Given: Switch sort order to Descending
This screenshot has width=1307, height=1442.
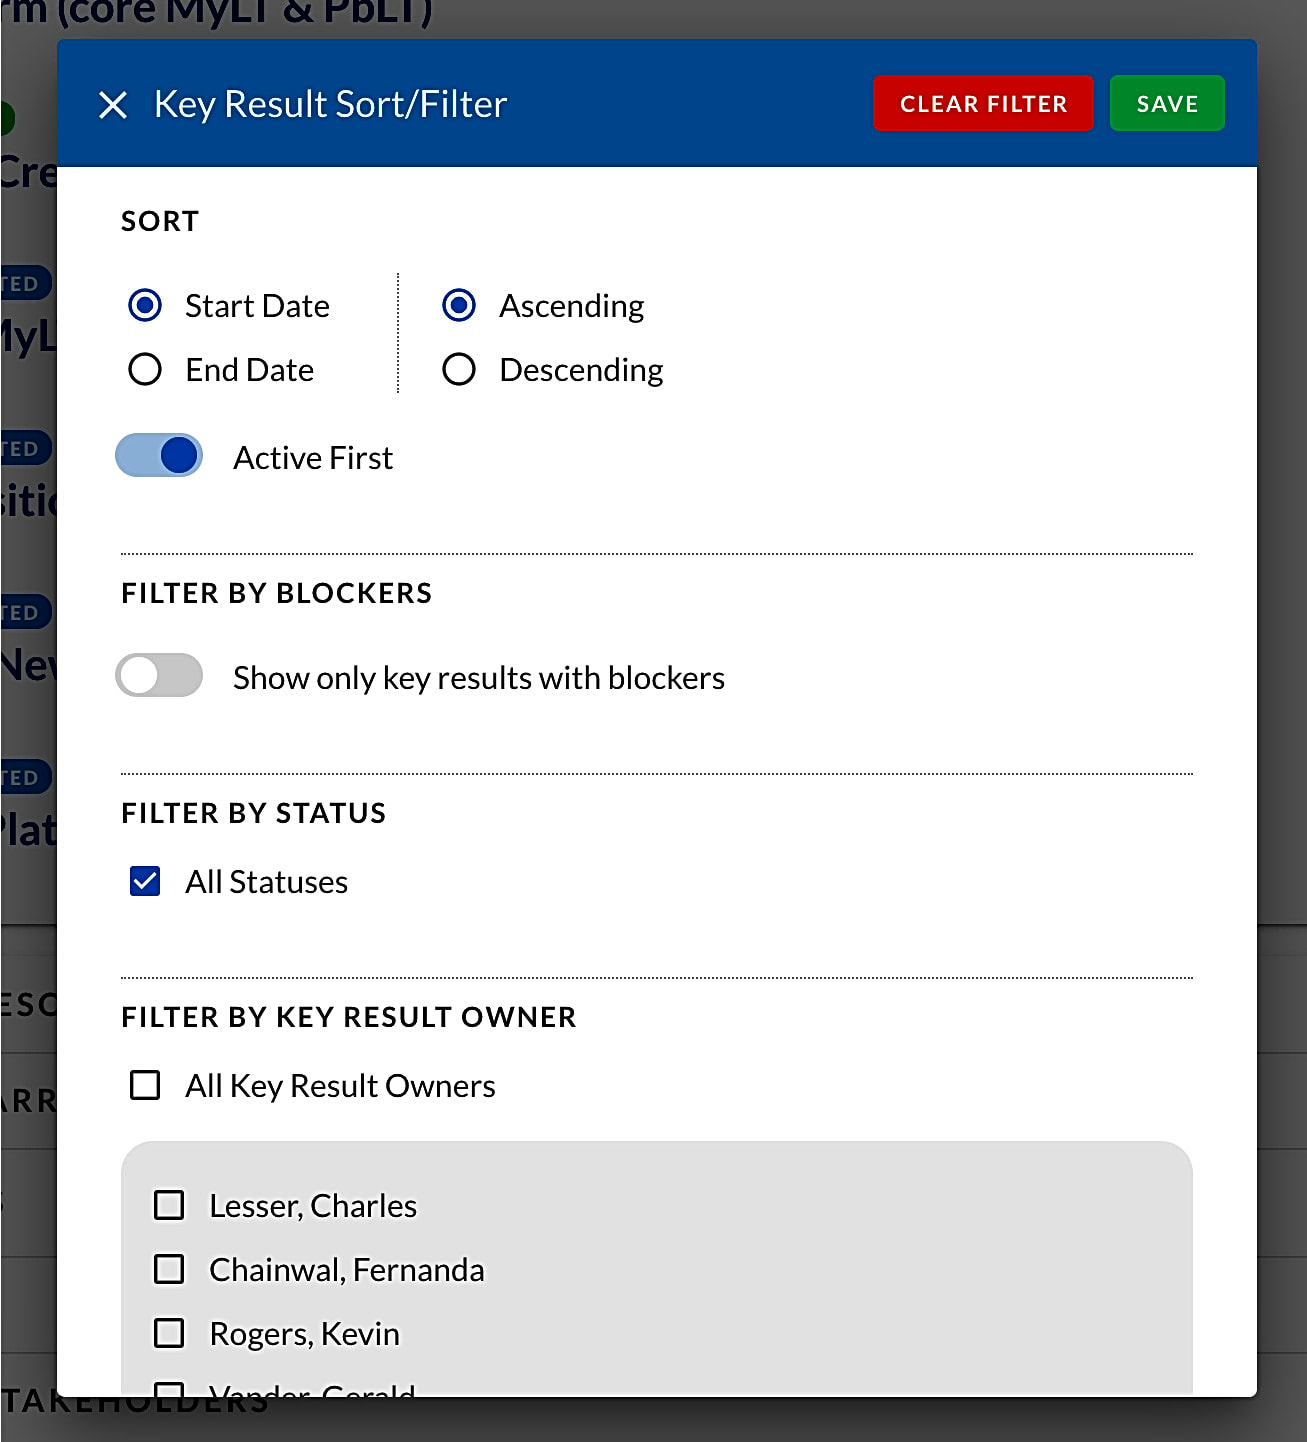Looking at the screenshot, I should tap(459, 369).
